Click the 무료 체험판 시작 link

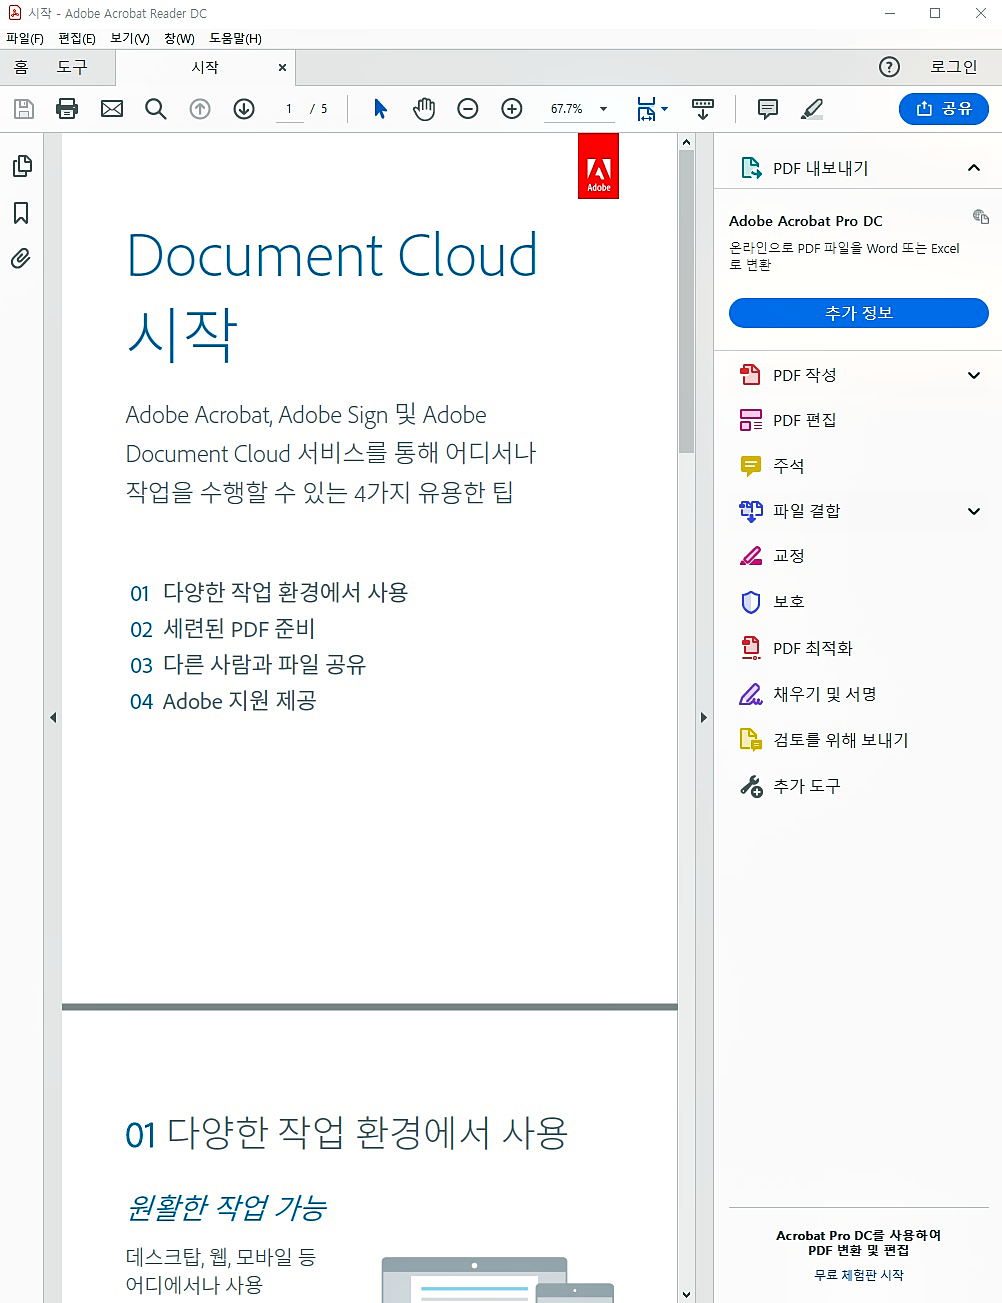(x=859, y=1275)
